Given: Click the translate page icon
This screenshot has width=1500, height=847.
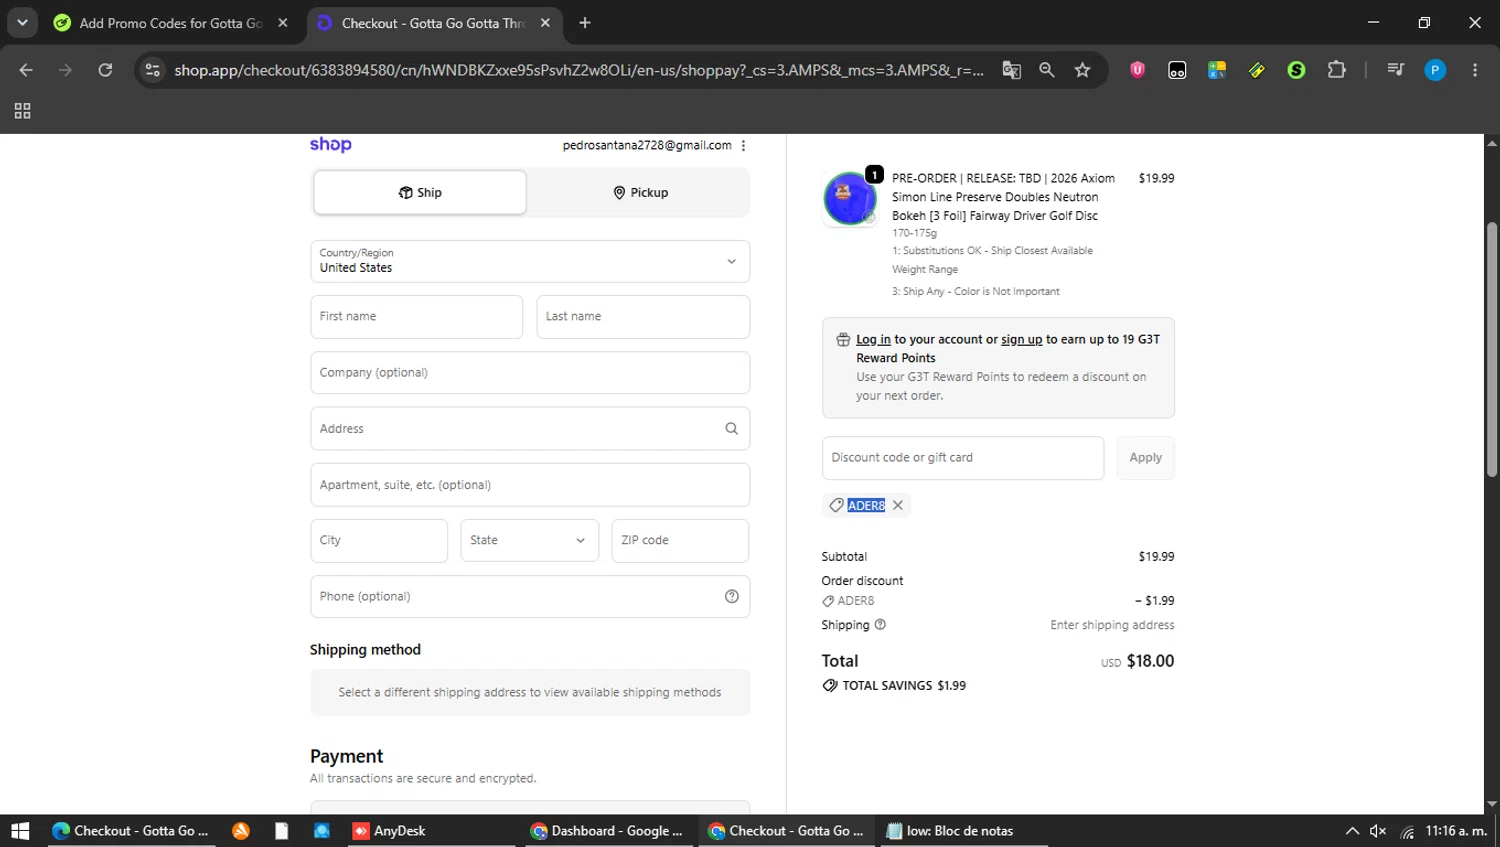Looking at the screenshot, I should point(1011,70).
